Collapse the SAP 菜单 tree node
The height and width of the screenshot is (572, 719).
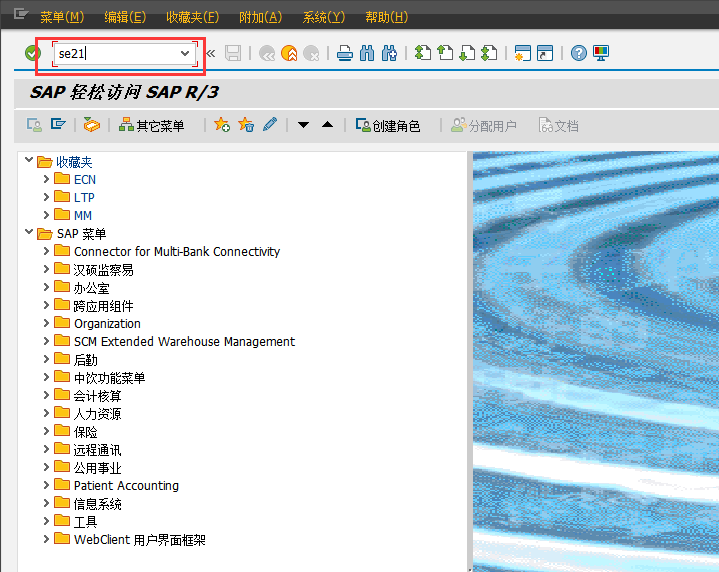pyautogui.click(x=29, y=233)
